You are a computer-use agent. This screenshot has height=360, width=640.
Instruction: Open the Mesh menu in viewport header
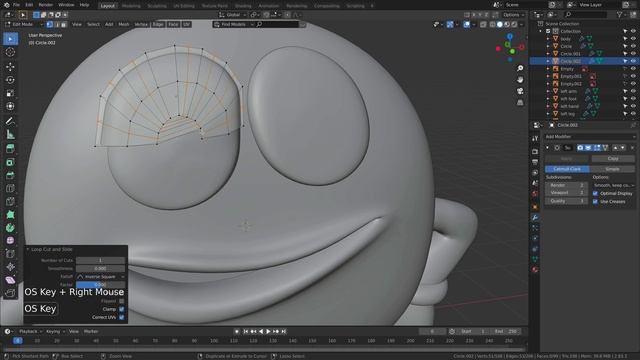[x=124, y=24]
